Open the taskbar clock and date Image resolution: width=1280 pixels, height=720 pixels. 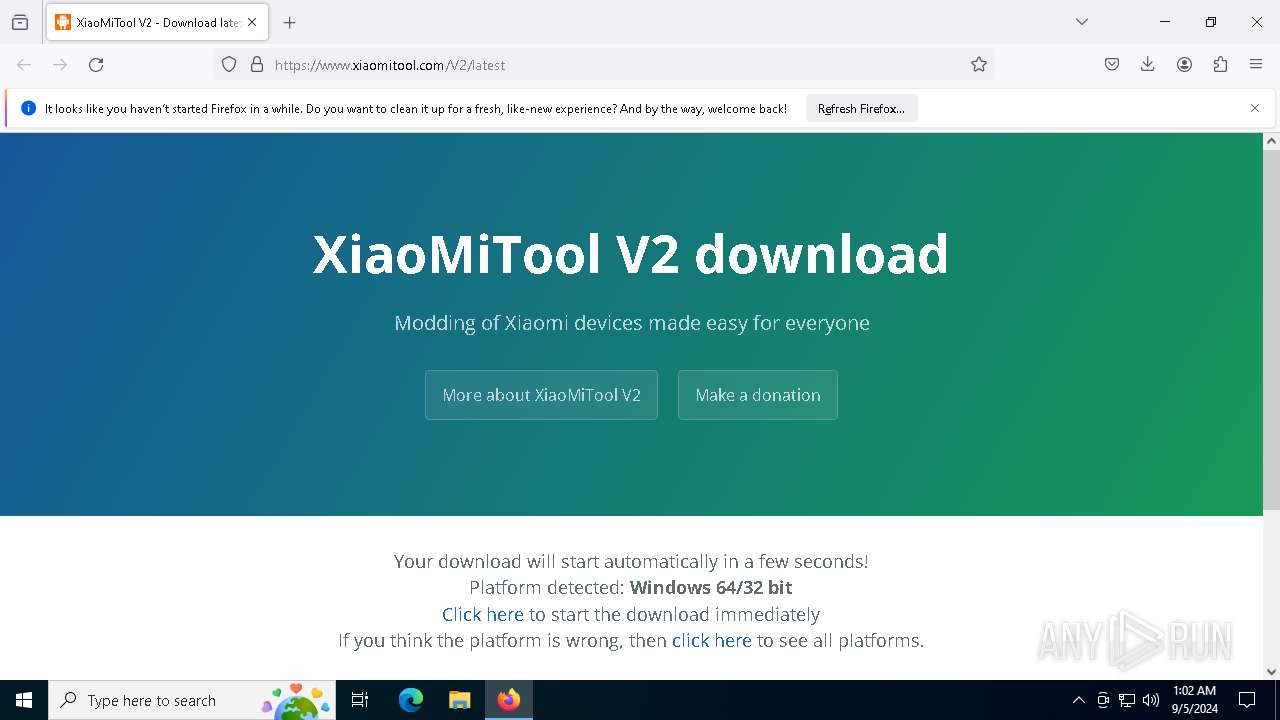(1194, 700)
